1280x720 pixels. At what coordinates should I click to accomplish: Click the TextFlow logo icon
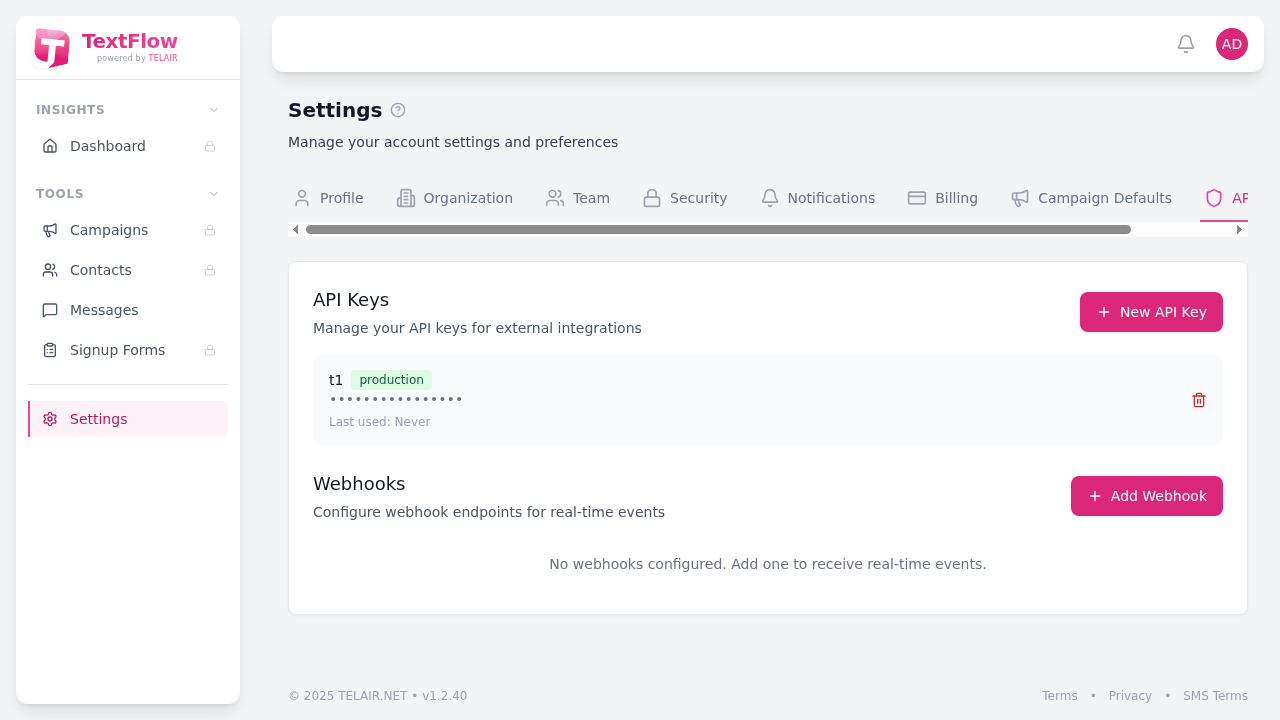click(52, 47)
